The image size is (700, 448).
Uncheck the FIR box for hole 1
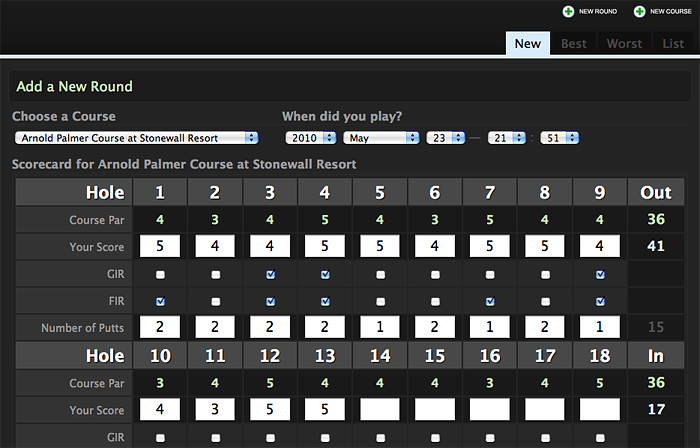pos(160,302)
